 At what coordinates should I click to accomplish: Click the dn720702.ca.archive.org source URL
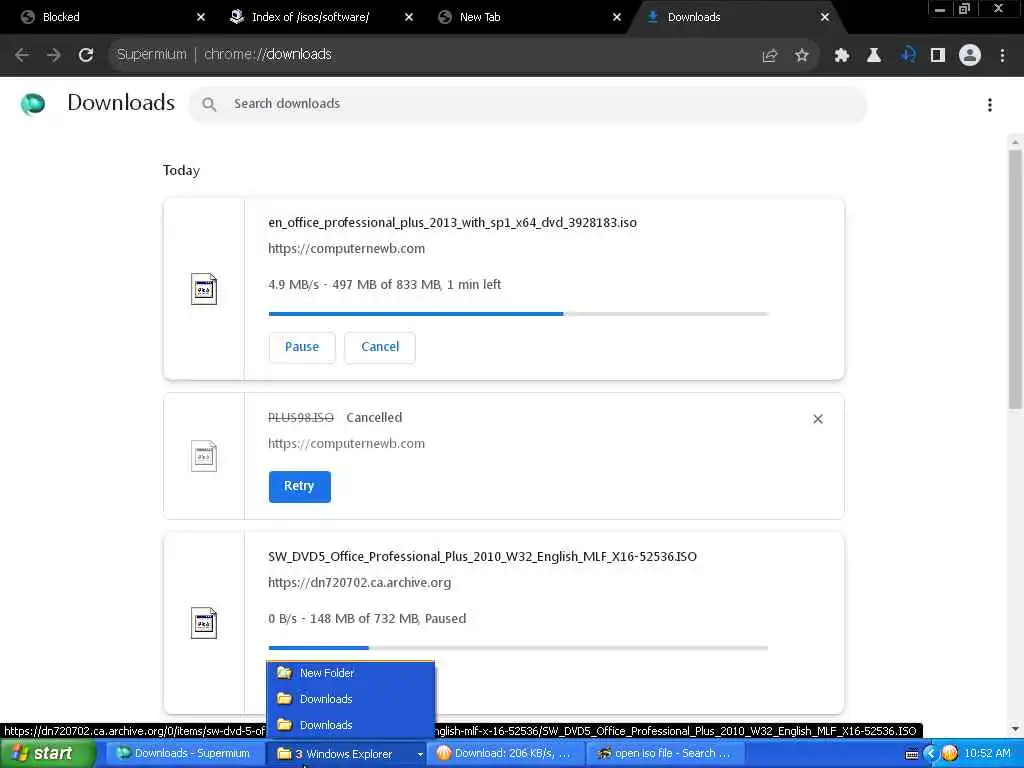click(359, 583)
